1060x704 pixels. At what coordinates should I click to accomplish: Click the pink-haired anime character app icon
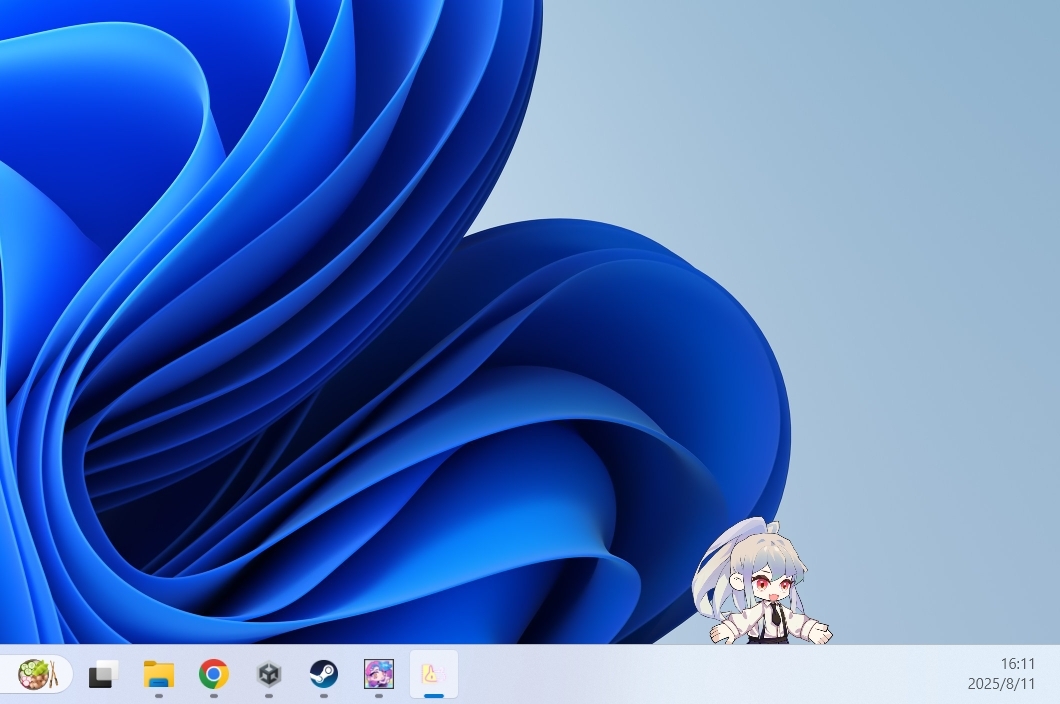tap(378, 675)
